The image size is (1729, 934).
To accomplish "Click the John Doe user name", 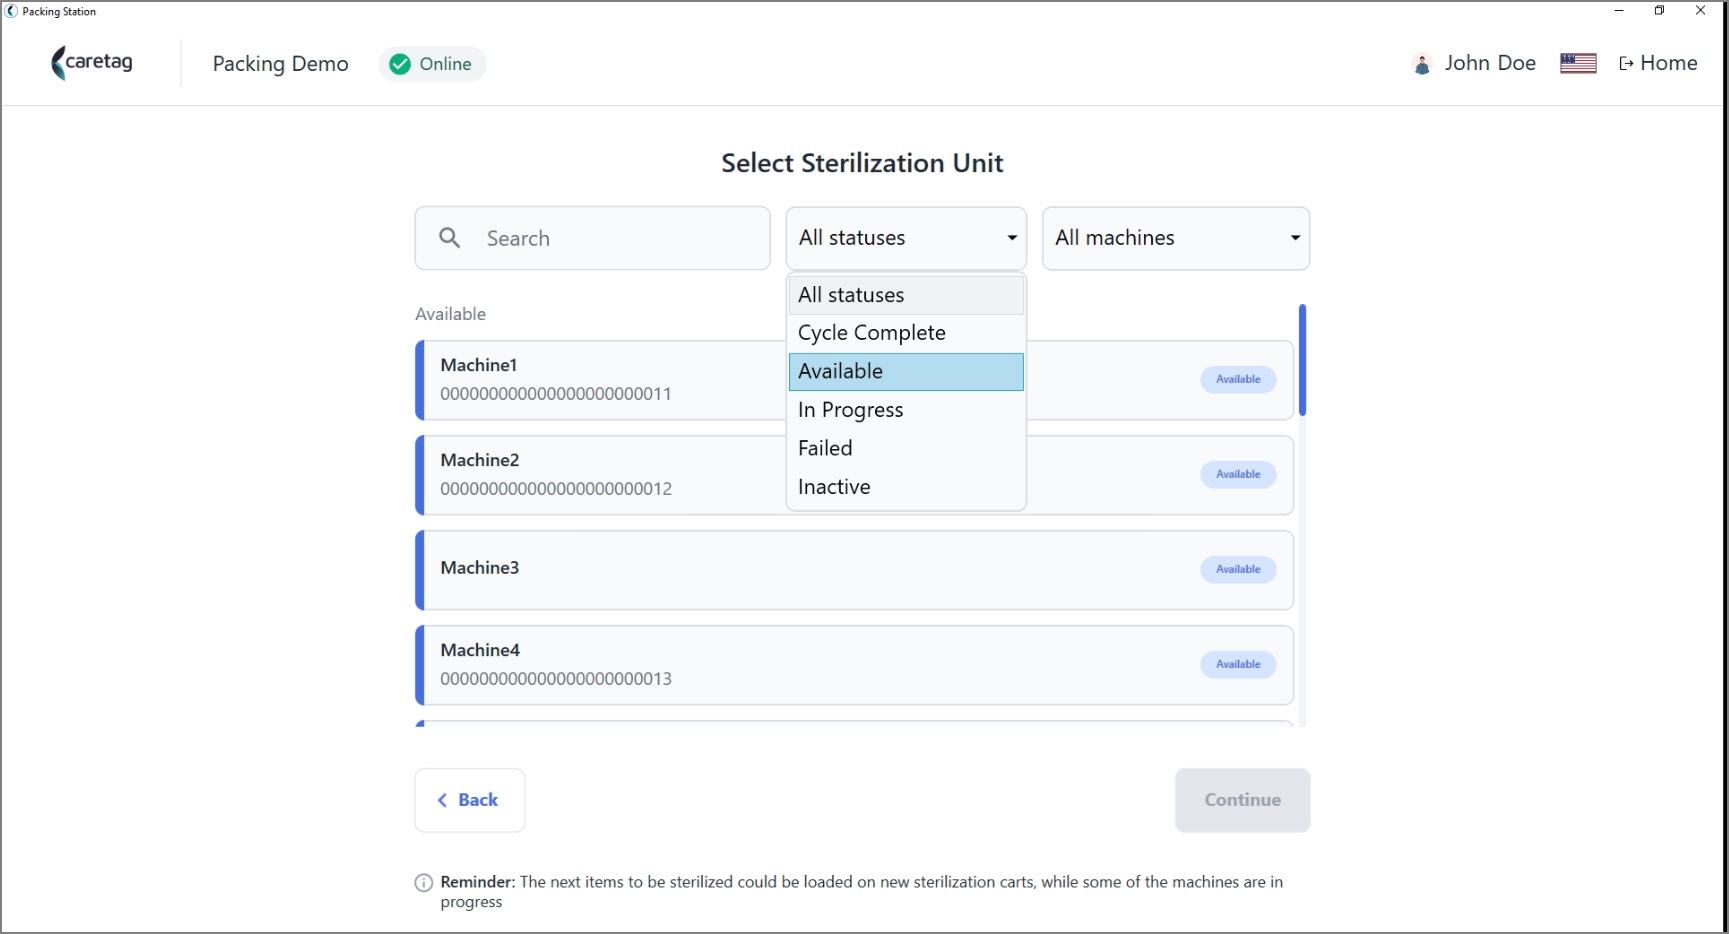I will tap(1490, 63).
